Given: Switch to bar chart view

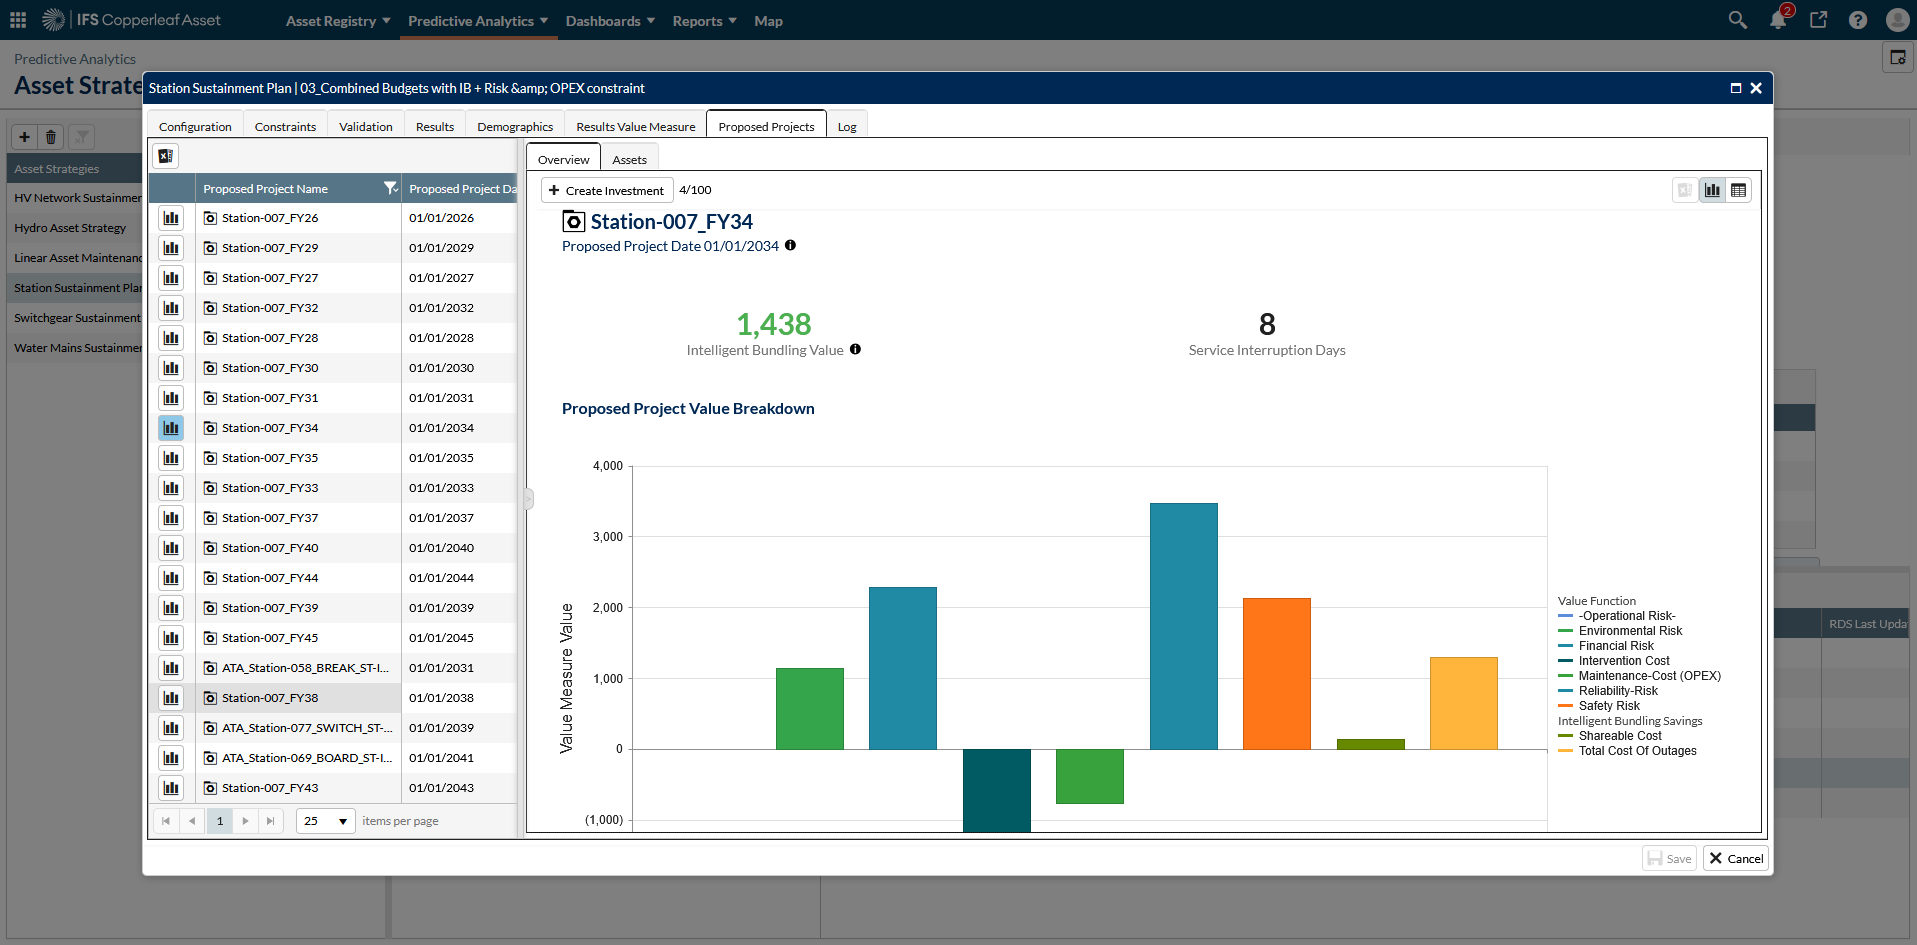Looking at the screenshot, I should point(1713,190).
